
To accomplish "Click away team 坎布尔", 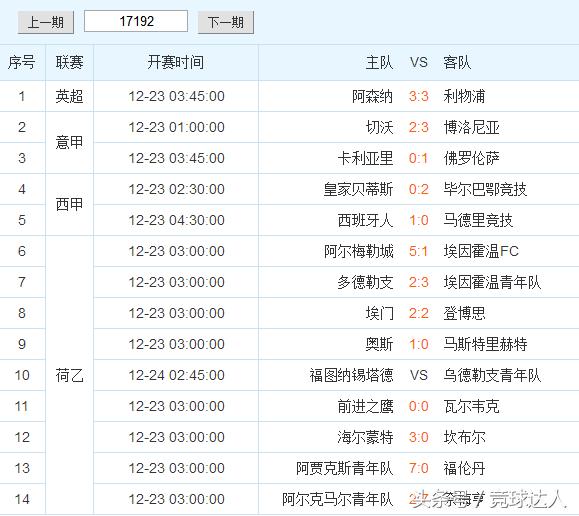I will (464, 438).
